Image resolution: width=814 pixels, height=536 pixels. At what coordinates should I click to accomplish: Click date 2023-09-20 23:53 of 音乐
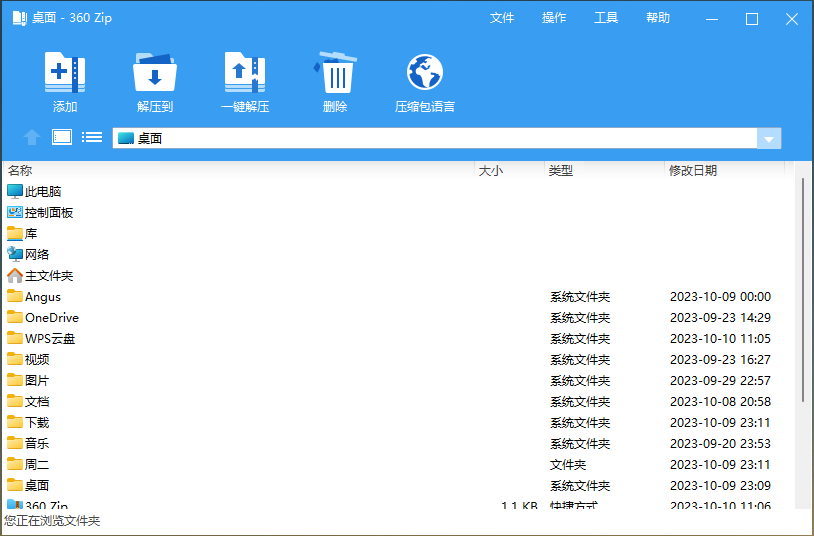pyautogui.click(x=720, y=444)
